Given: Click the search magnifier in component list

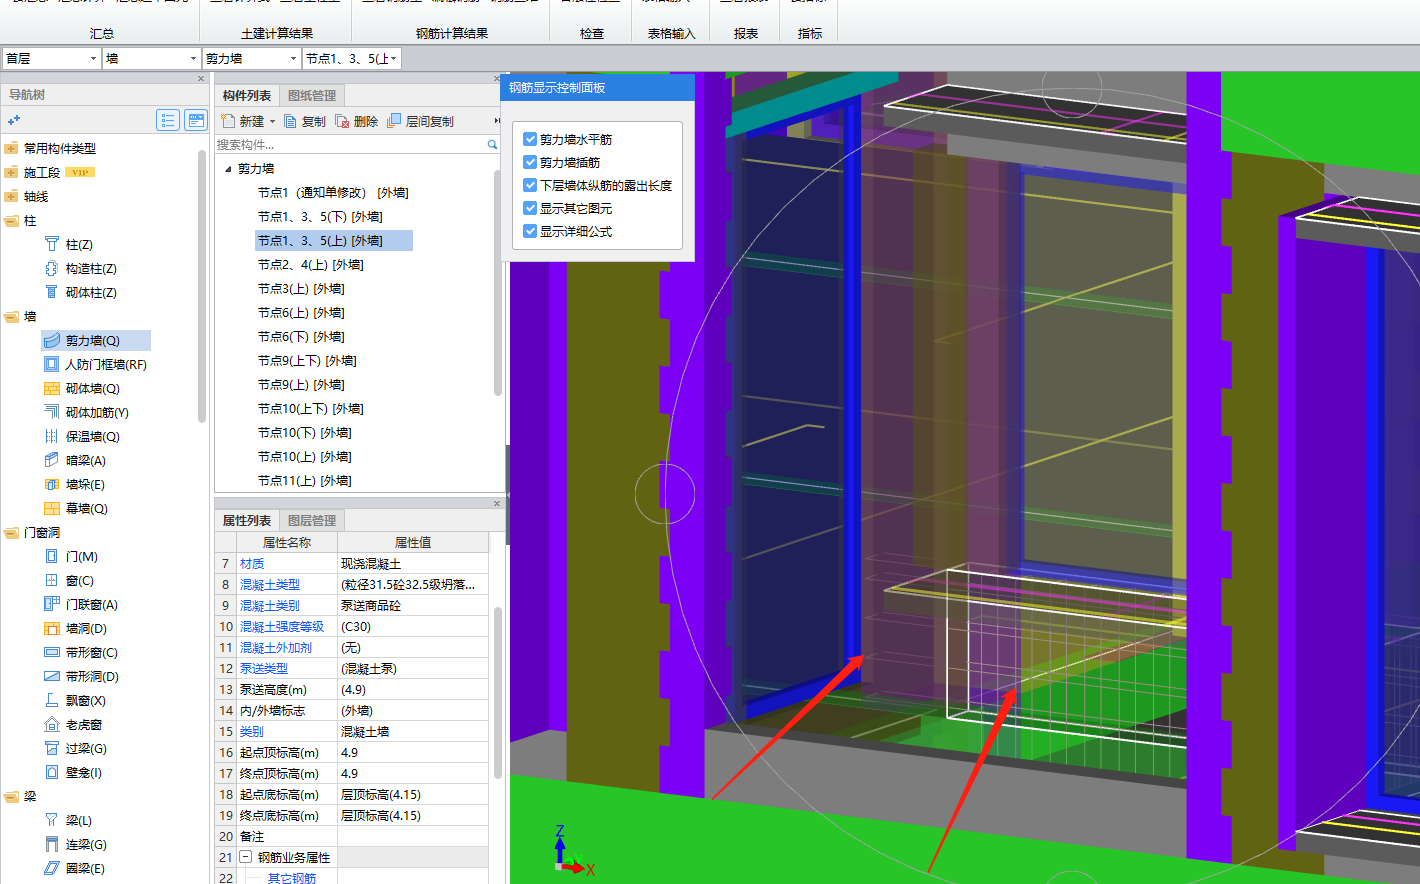Looking at the screenshot, I should tap(492, 145).
